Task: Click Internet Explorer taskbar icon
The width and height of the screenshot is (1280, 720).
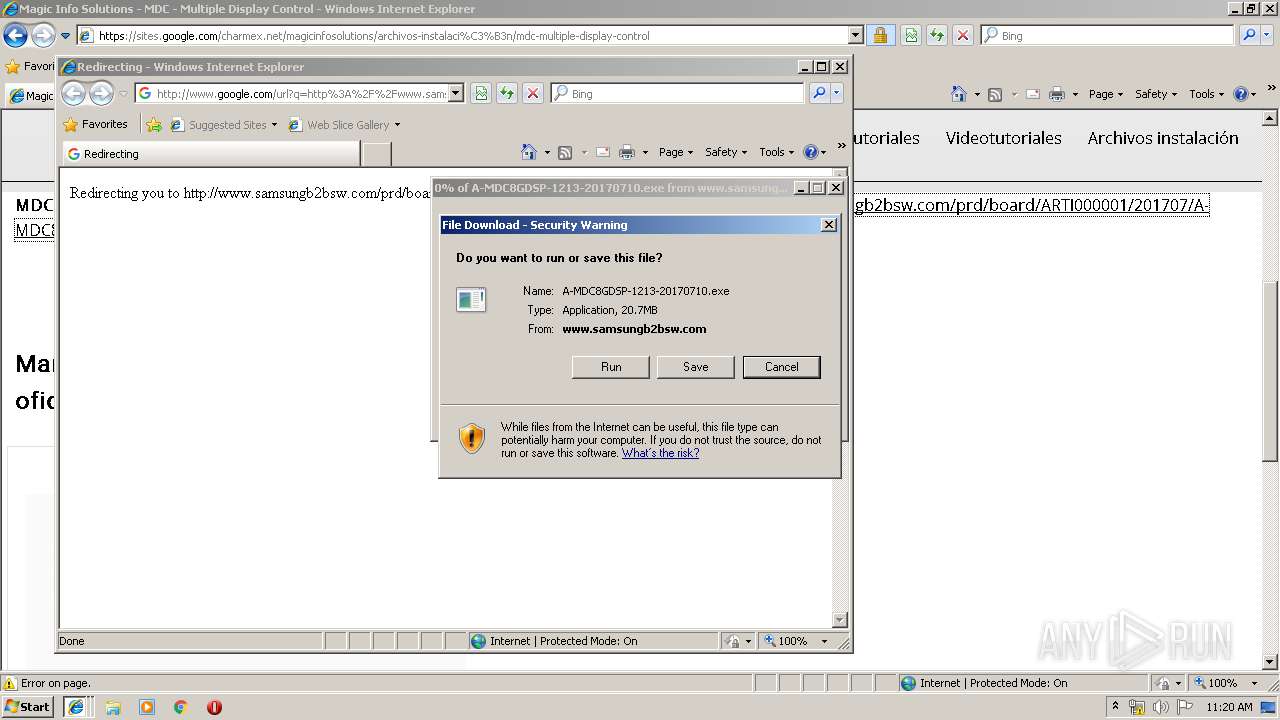Action: (x=76, y=707)
